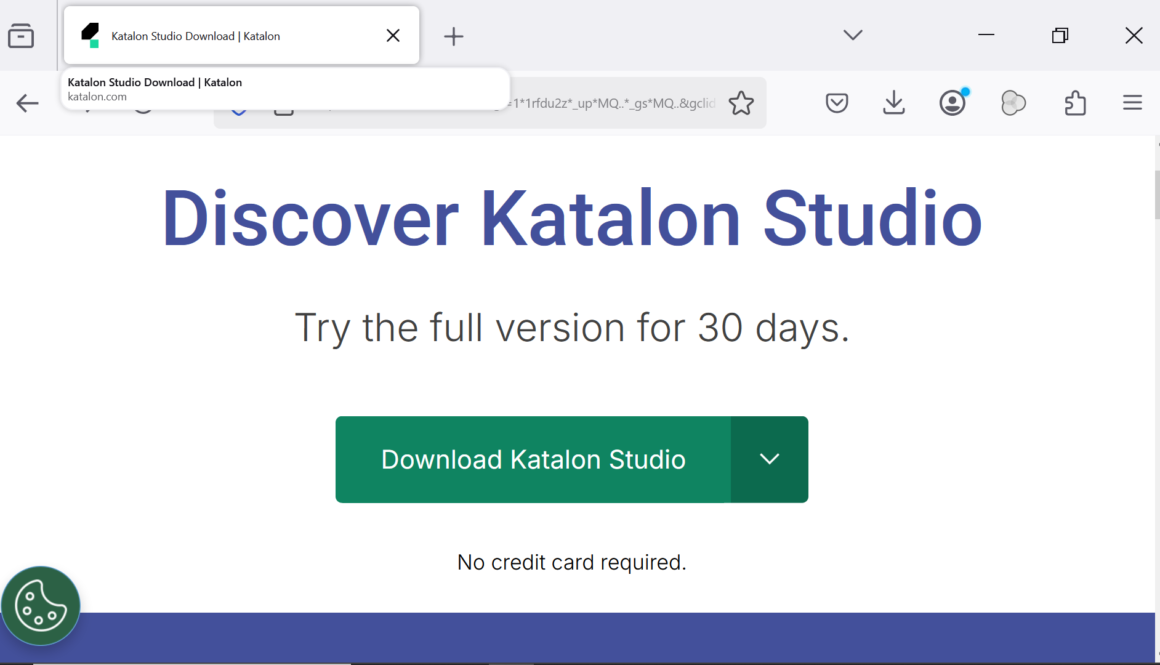Expand the Download Katalon Studio options chevron
The image size is (1160, 665).
click(x=769, y=459)
